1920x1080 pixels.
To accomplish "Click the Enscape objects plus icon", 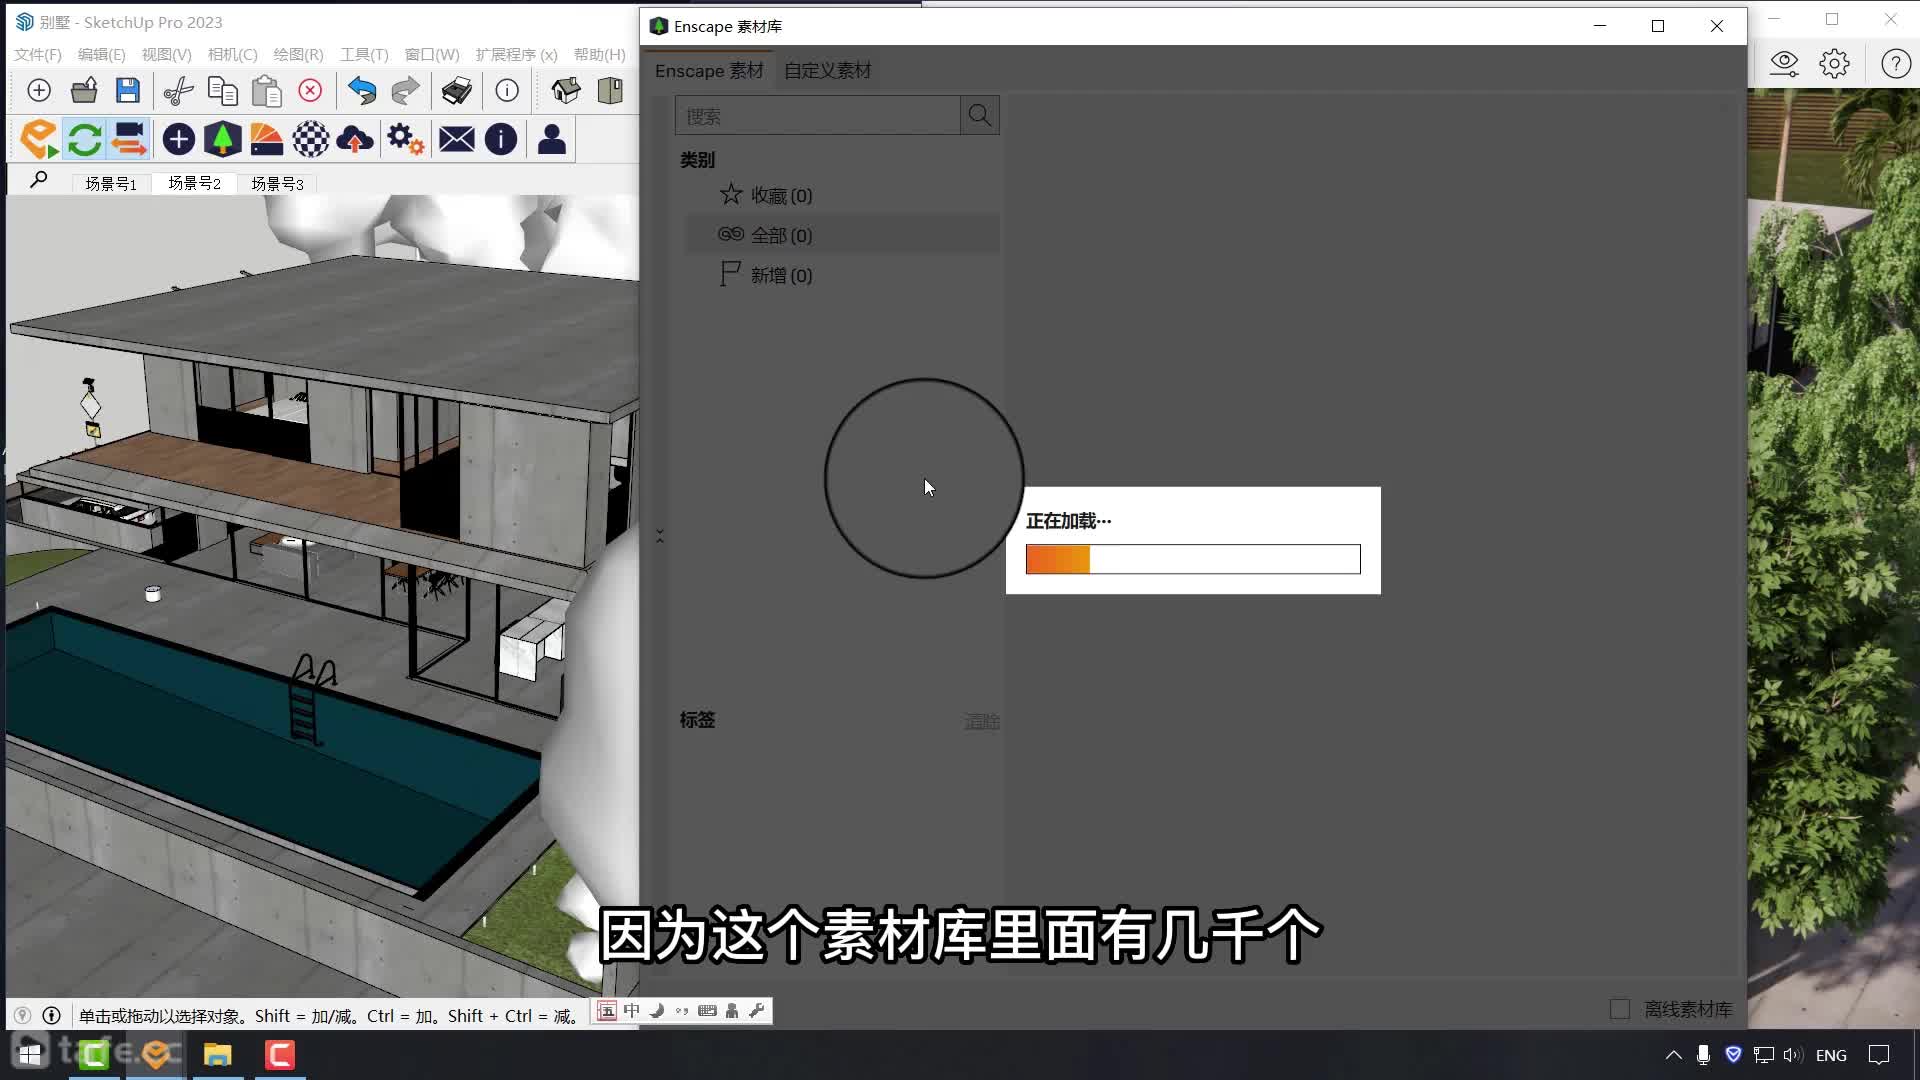I will tap(179, 139).
